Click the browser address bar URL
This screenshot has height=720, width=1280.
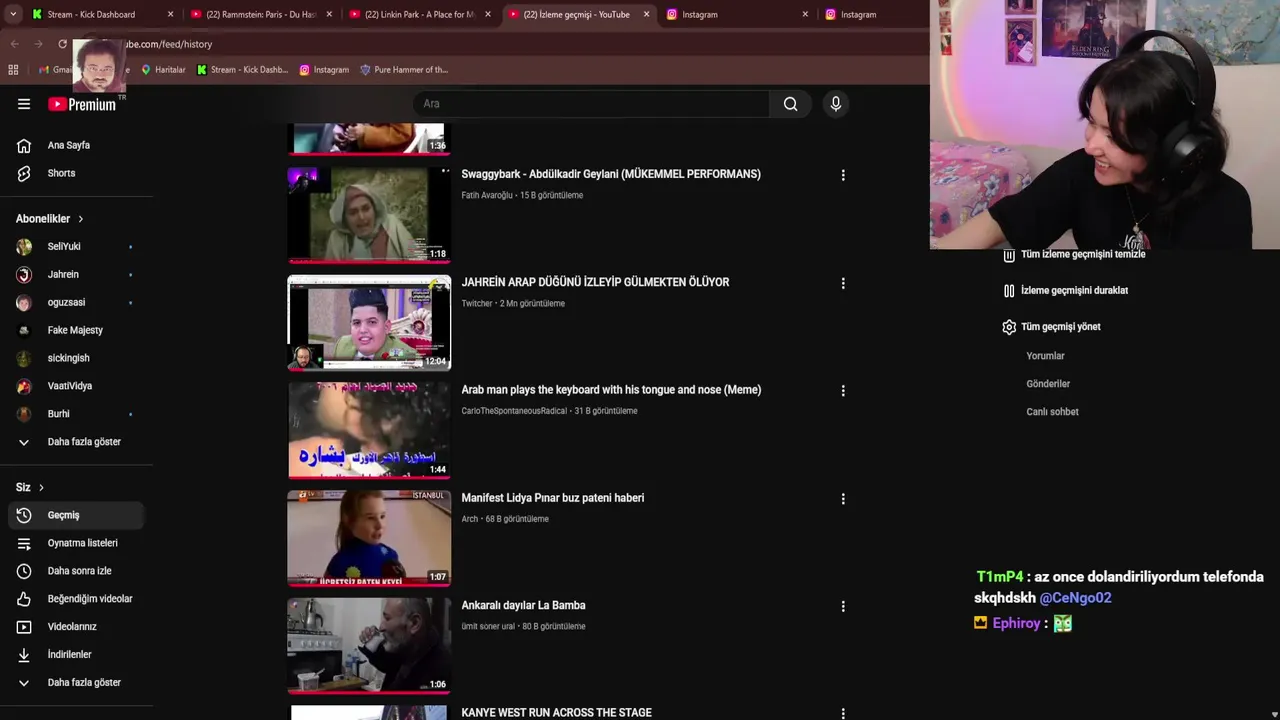[169, 44]
